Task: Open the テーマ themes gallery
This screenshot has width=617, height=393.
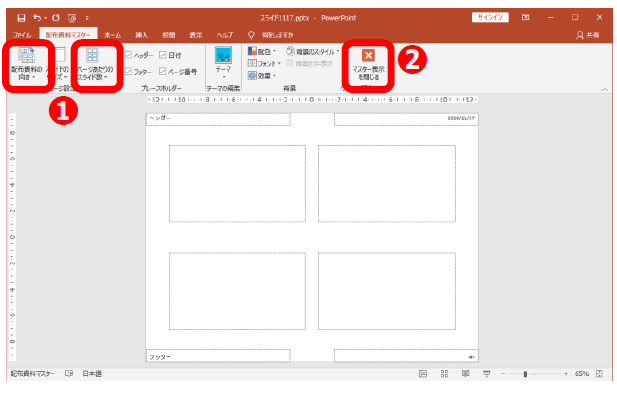Action: [x=223, y=63]
